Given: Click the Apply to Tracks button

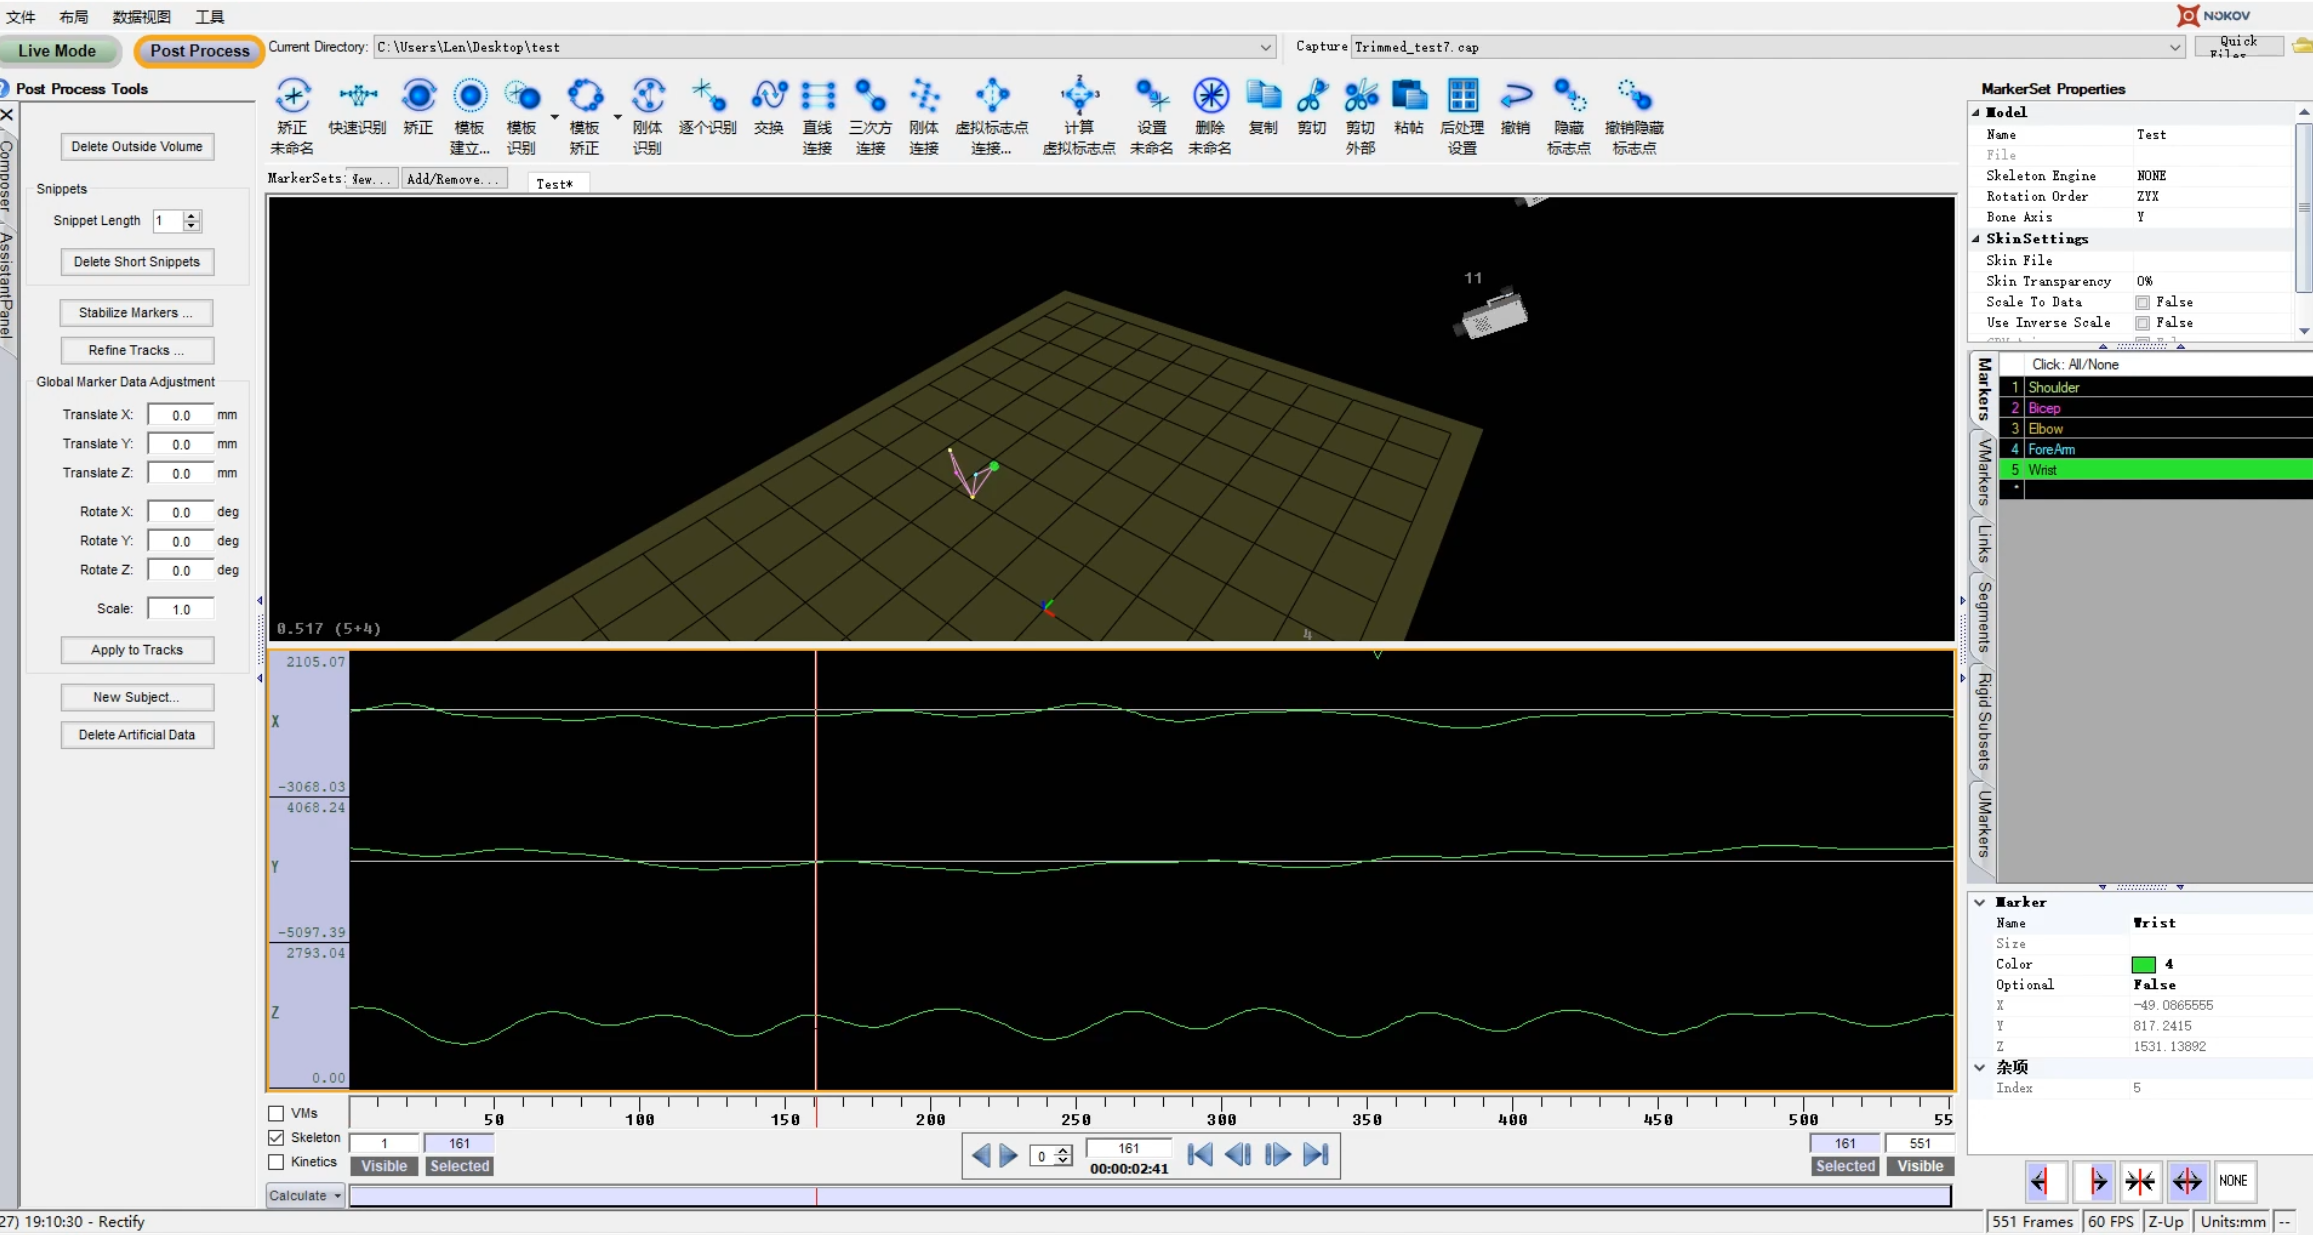Looking at the screenshot, I should [137, 650].
